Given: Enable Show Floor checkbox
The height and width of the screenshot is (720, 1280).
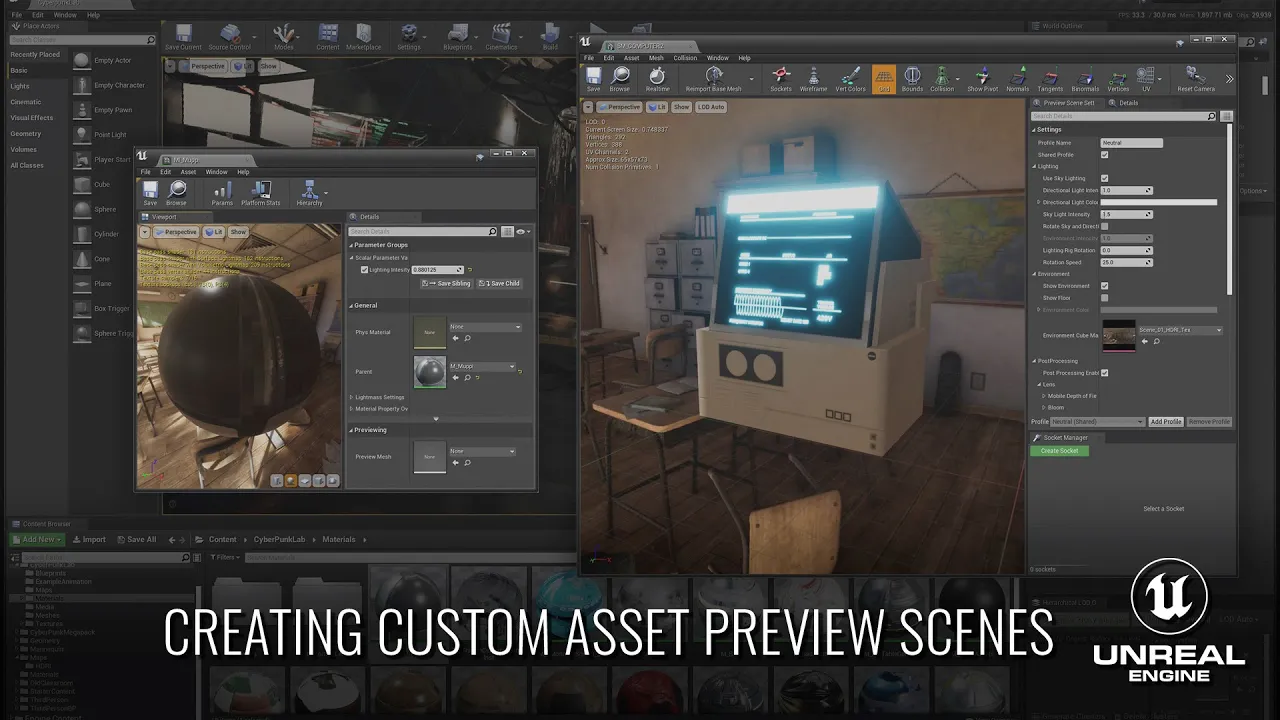Looking at the screenshot, I should coord(1104,298).
